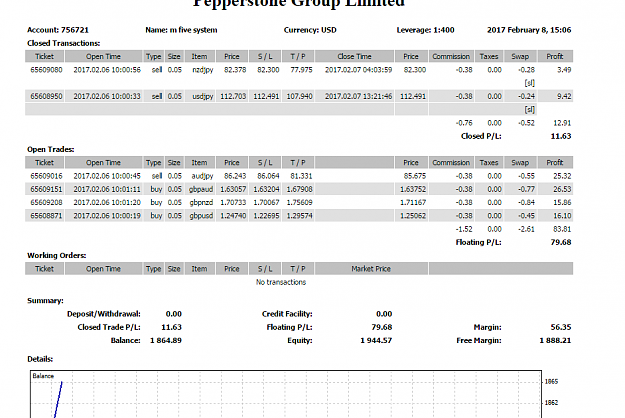This screenshot has width=625, height=418.
Task: Select the gbpnzd item cell
Action: 201,202
